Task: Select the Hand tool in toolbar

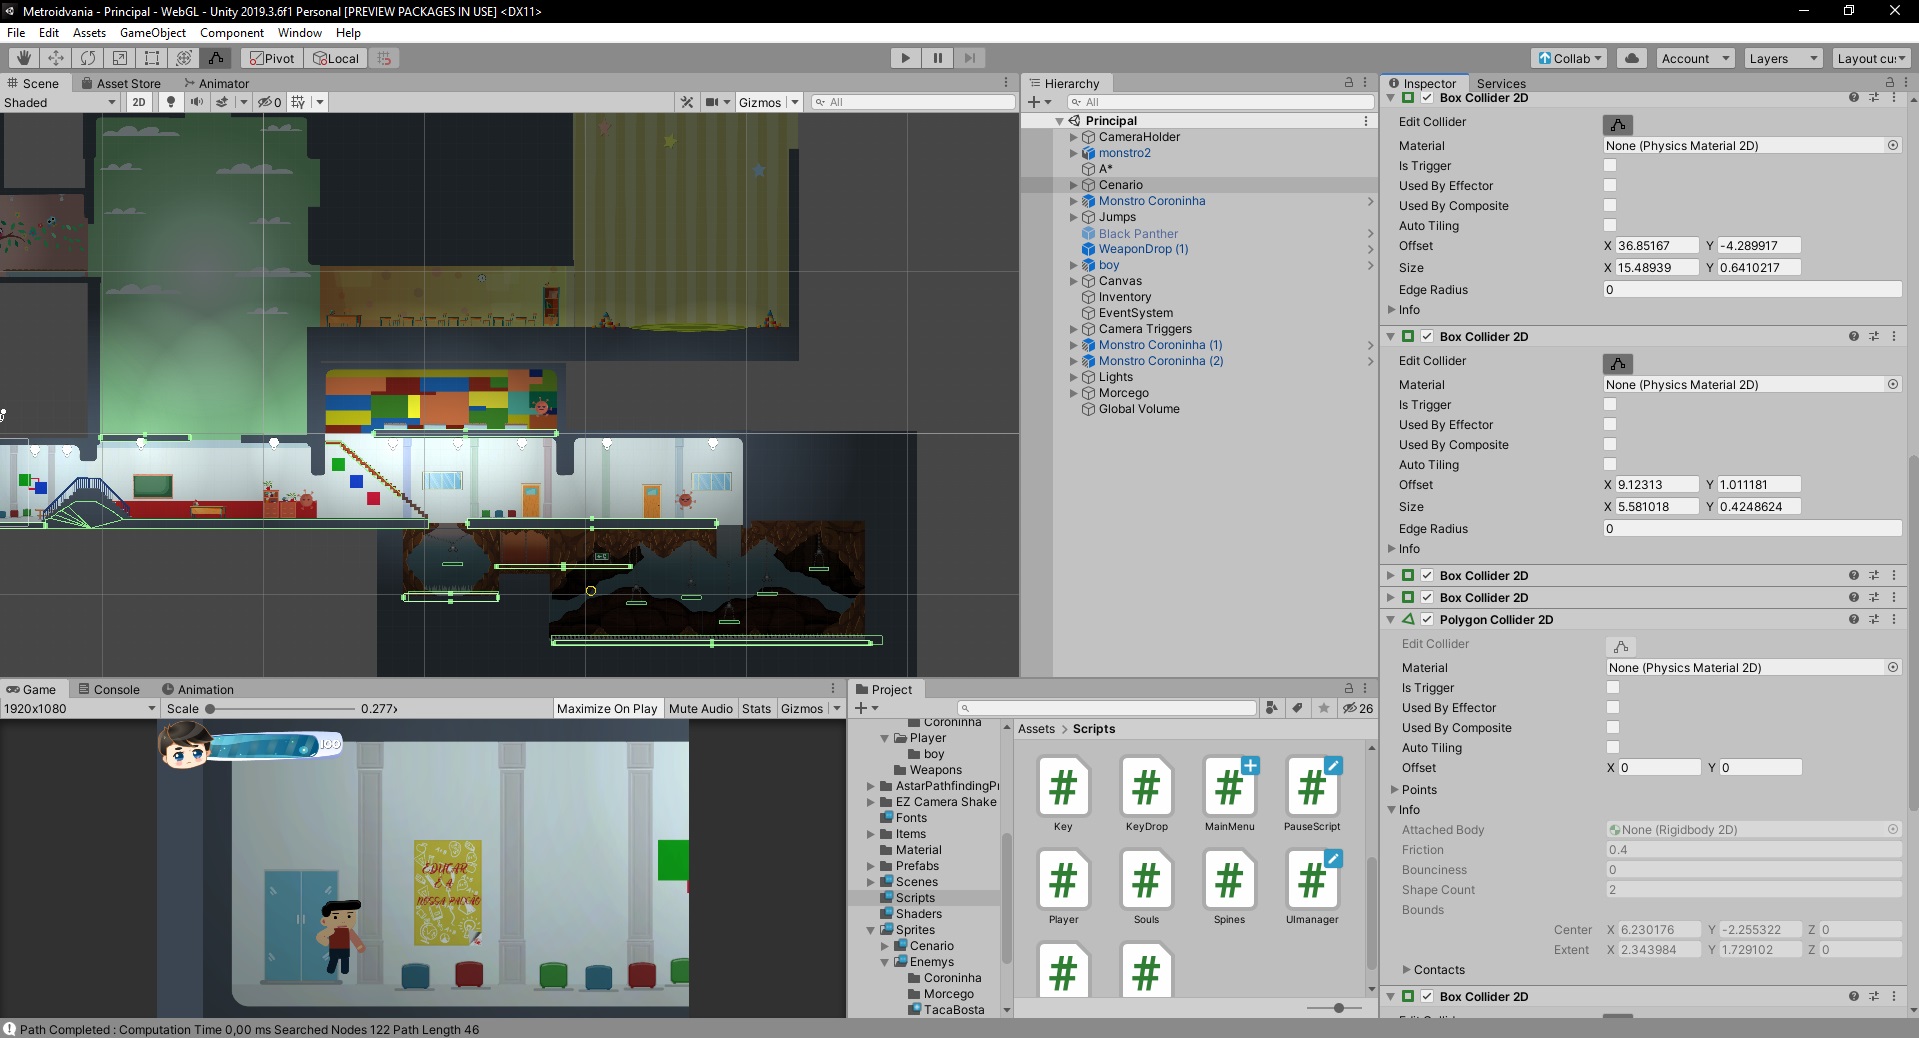Action: pos(24,58)
